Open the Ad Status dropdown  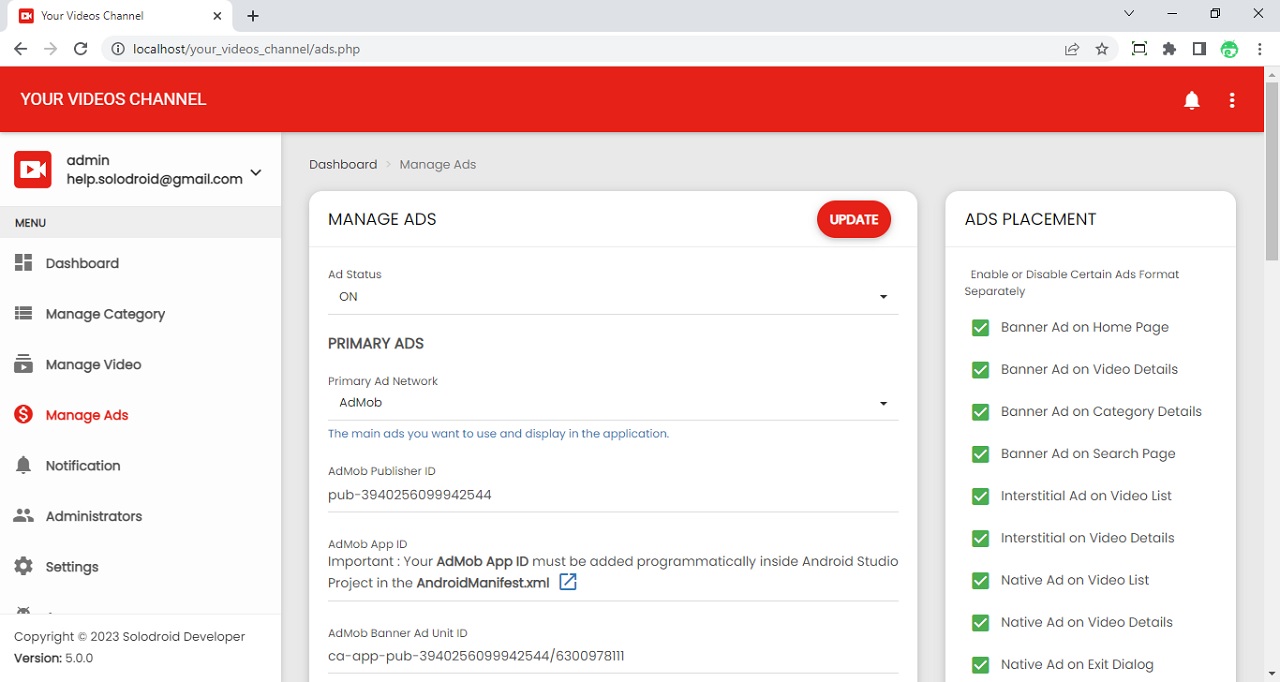point(612,297)
